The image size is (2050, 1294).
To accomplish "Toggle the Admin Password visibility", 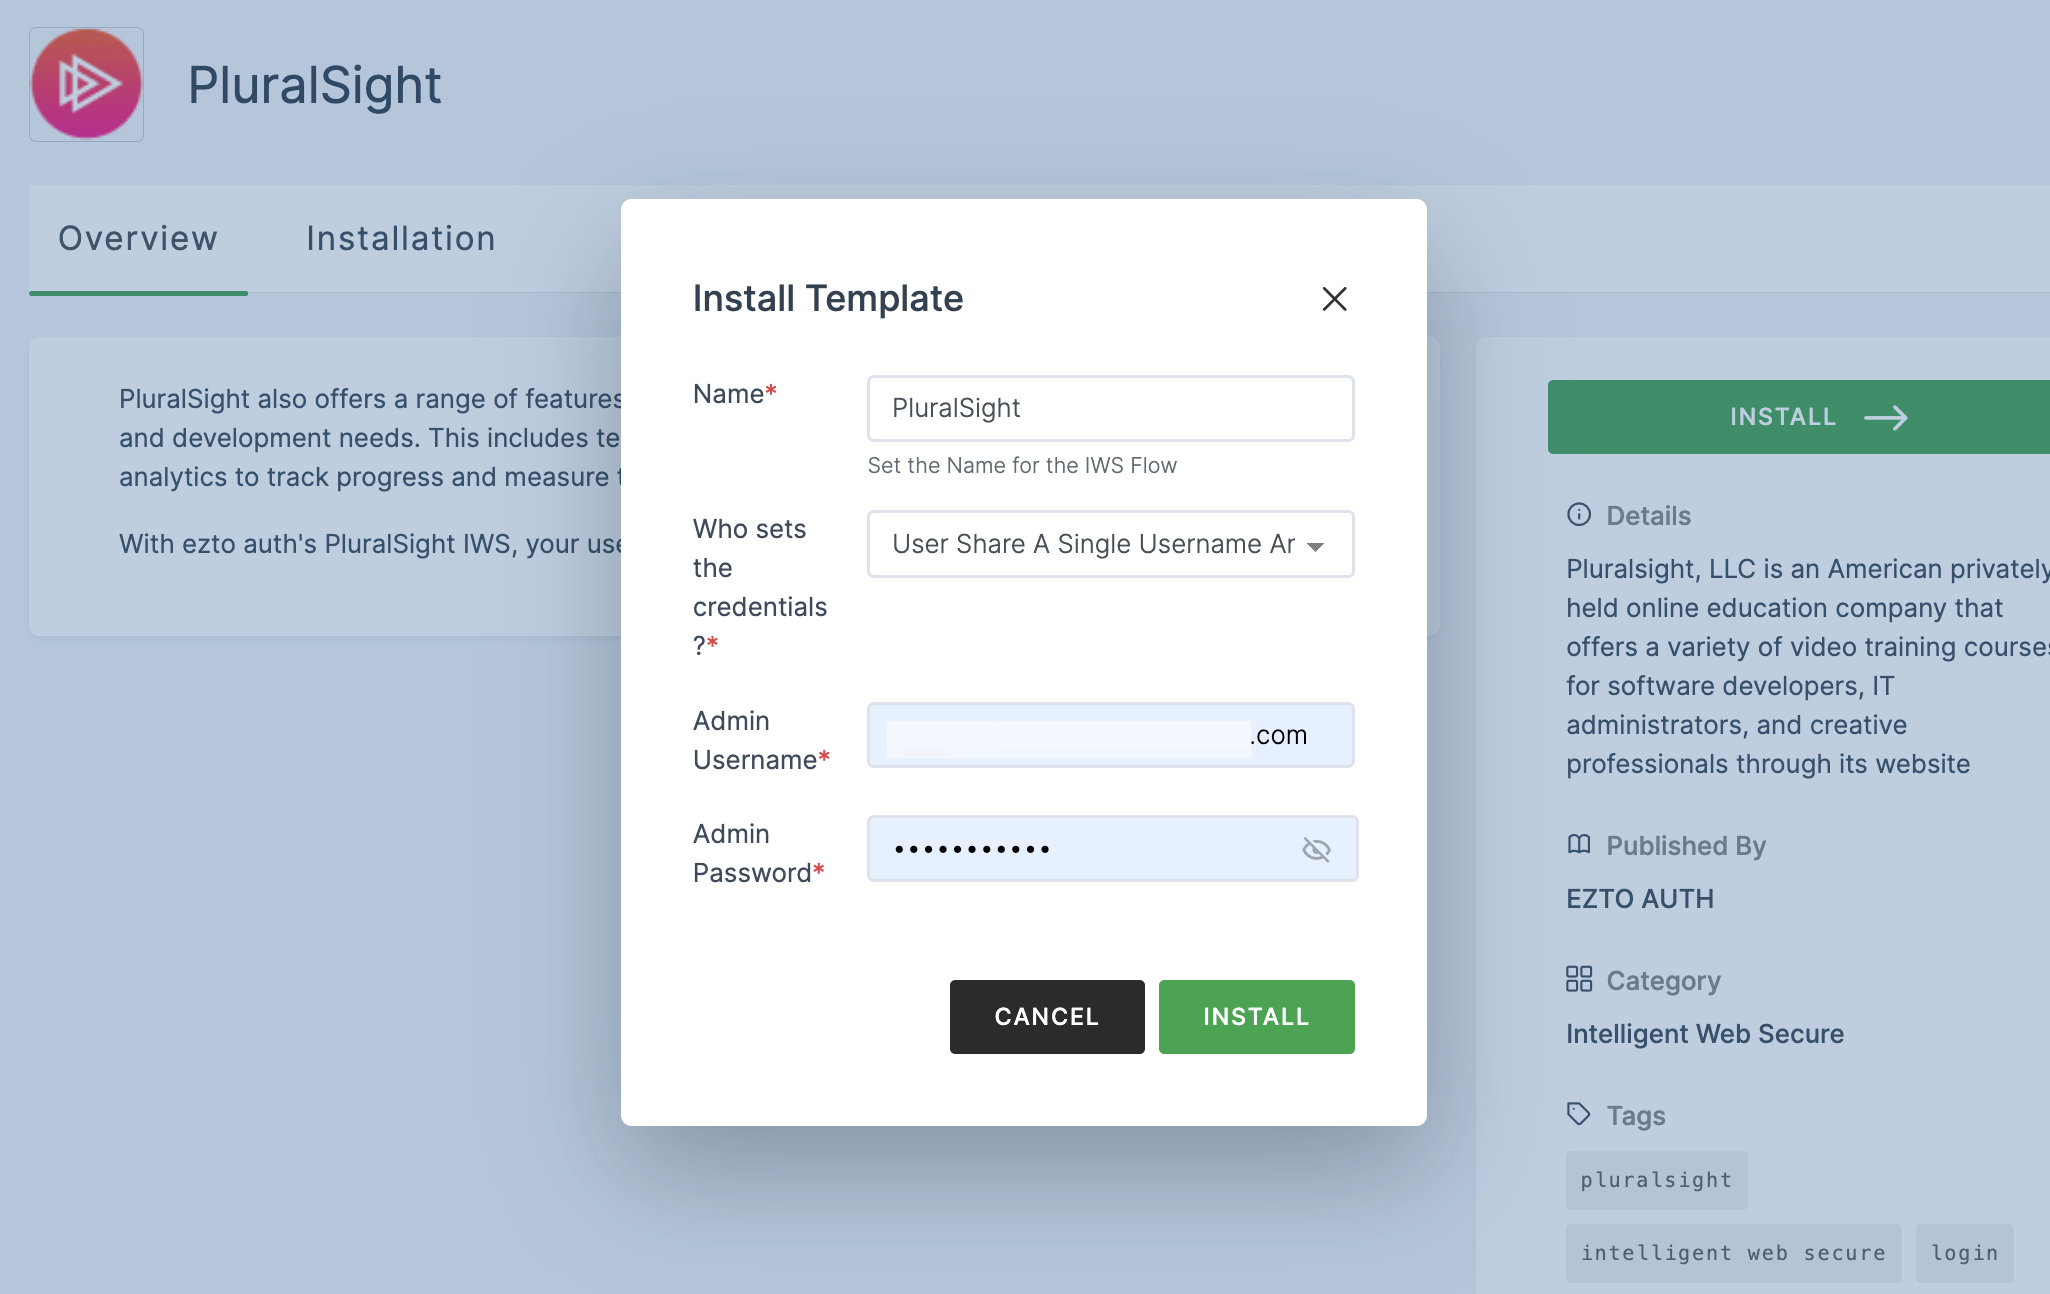I will coord(1316,848).
